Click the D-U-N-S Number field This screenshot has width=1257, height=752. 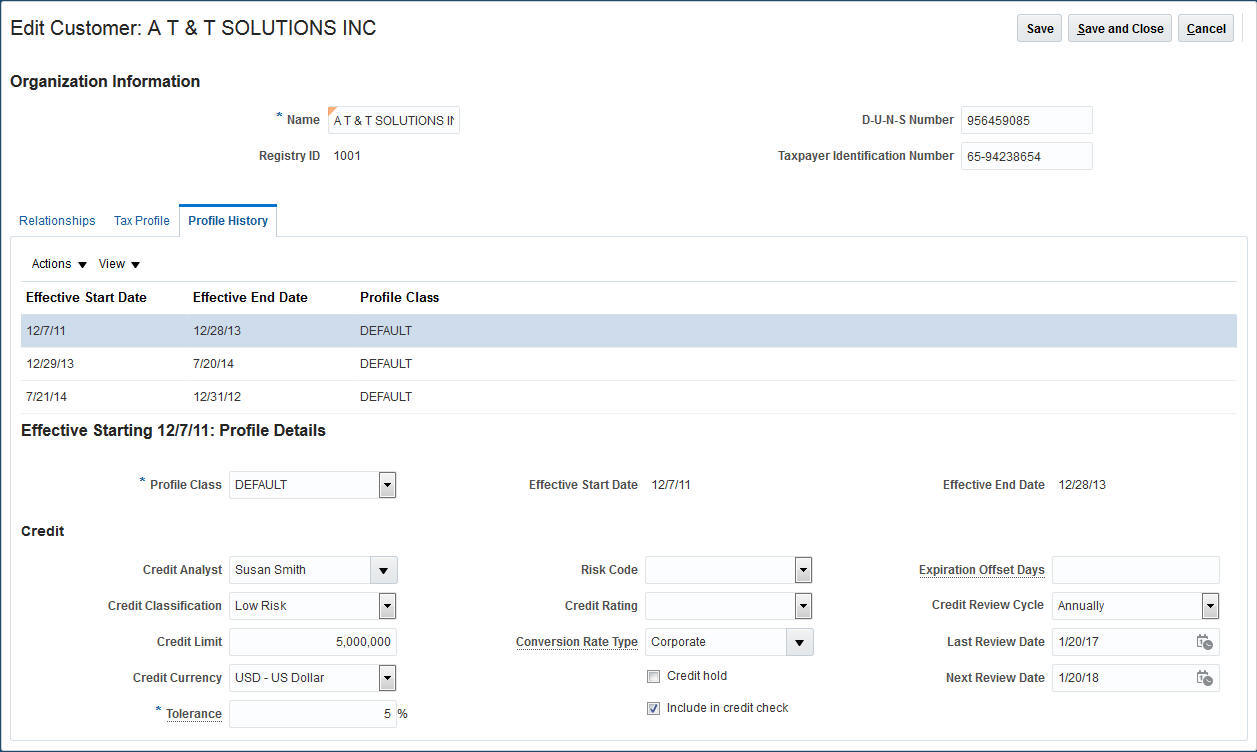[1027, 120]
